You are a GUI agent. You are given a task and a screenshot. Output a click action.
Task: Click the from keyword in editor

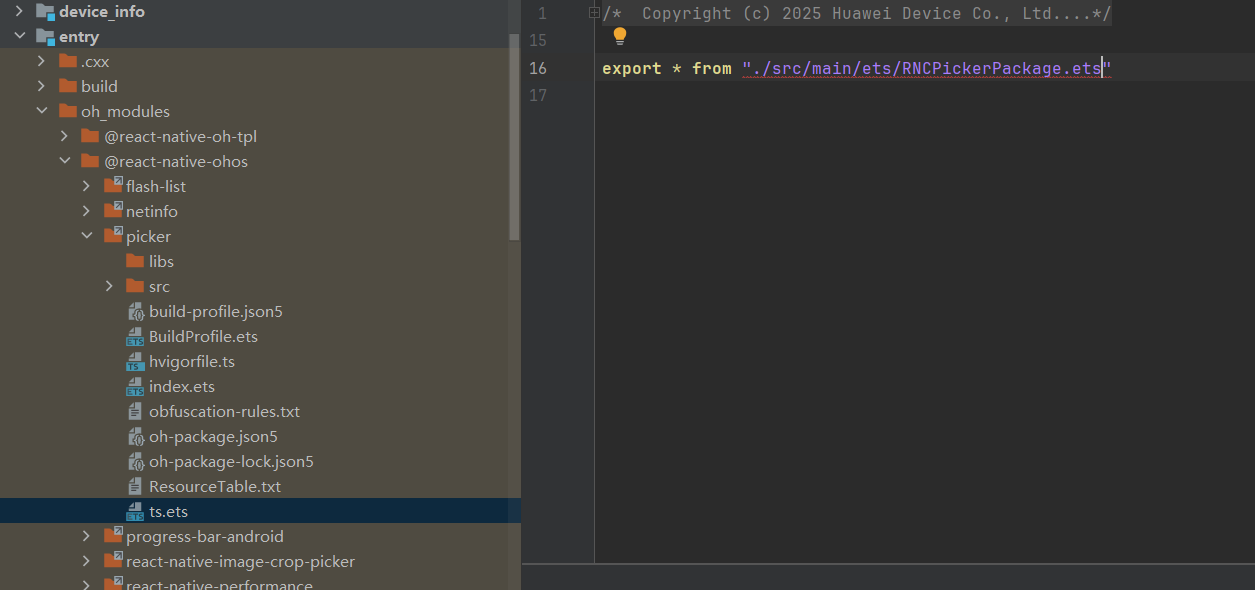(x=712, y=68)
